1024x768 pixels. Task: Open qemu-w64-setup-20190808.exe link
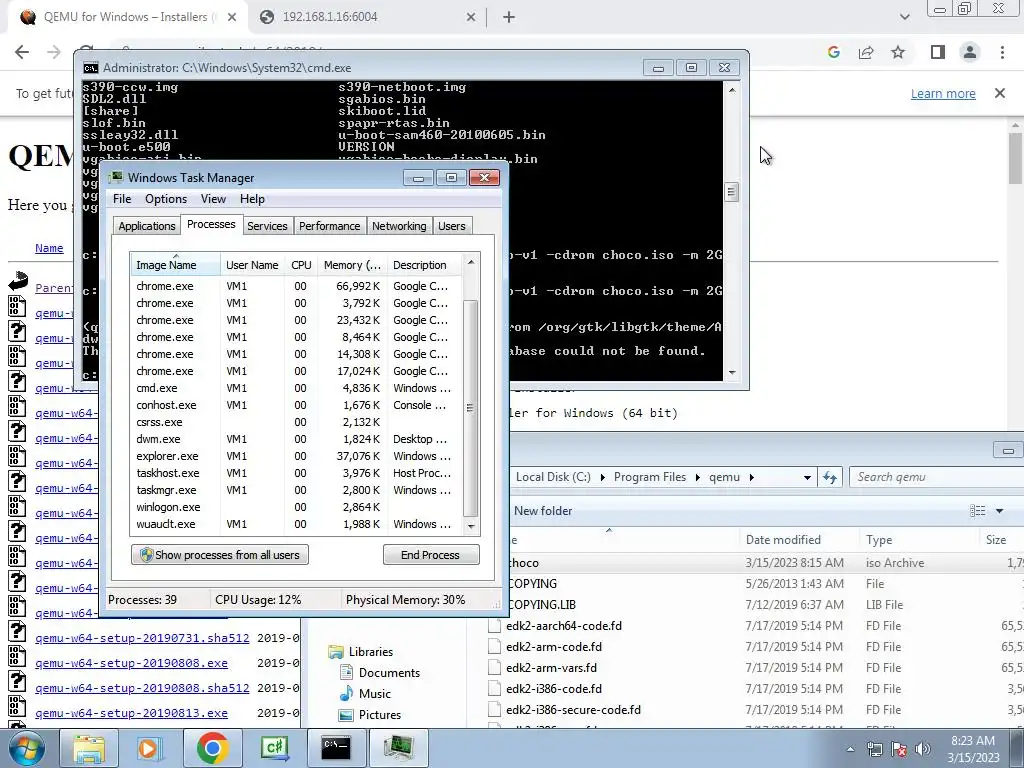point(131,663)
